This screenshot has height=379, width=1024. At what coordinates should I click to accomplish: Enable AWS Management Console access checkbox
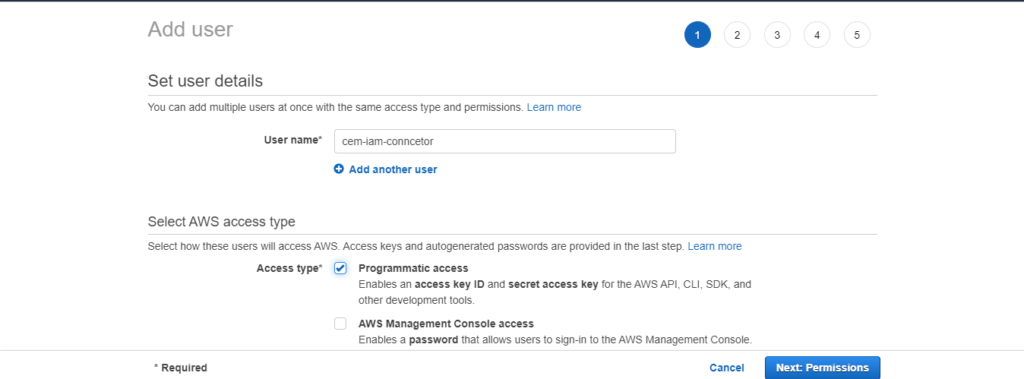coord(340,323)
